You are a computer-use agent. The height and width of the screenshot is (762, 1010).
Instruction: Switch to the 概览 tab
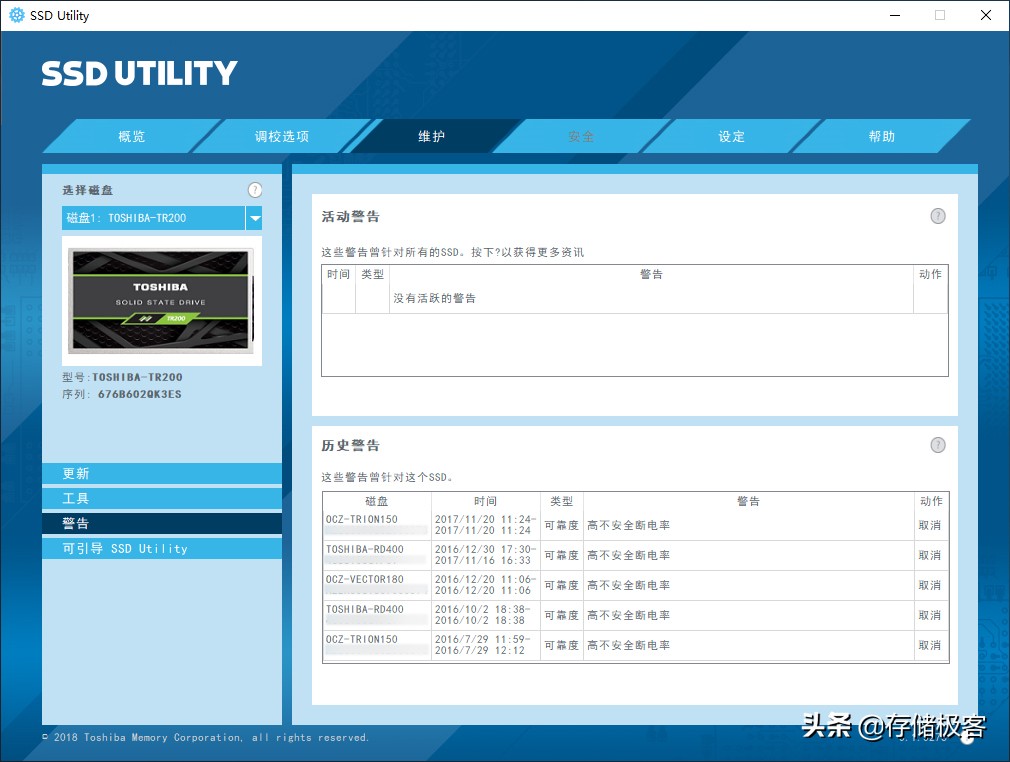click(131, 137)
